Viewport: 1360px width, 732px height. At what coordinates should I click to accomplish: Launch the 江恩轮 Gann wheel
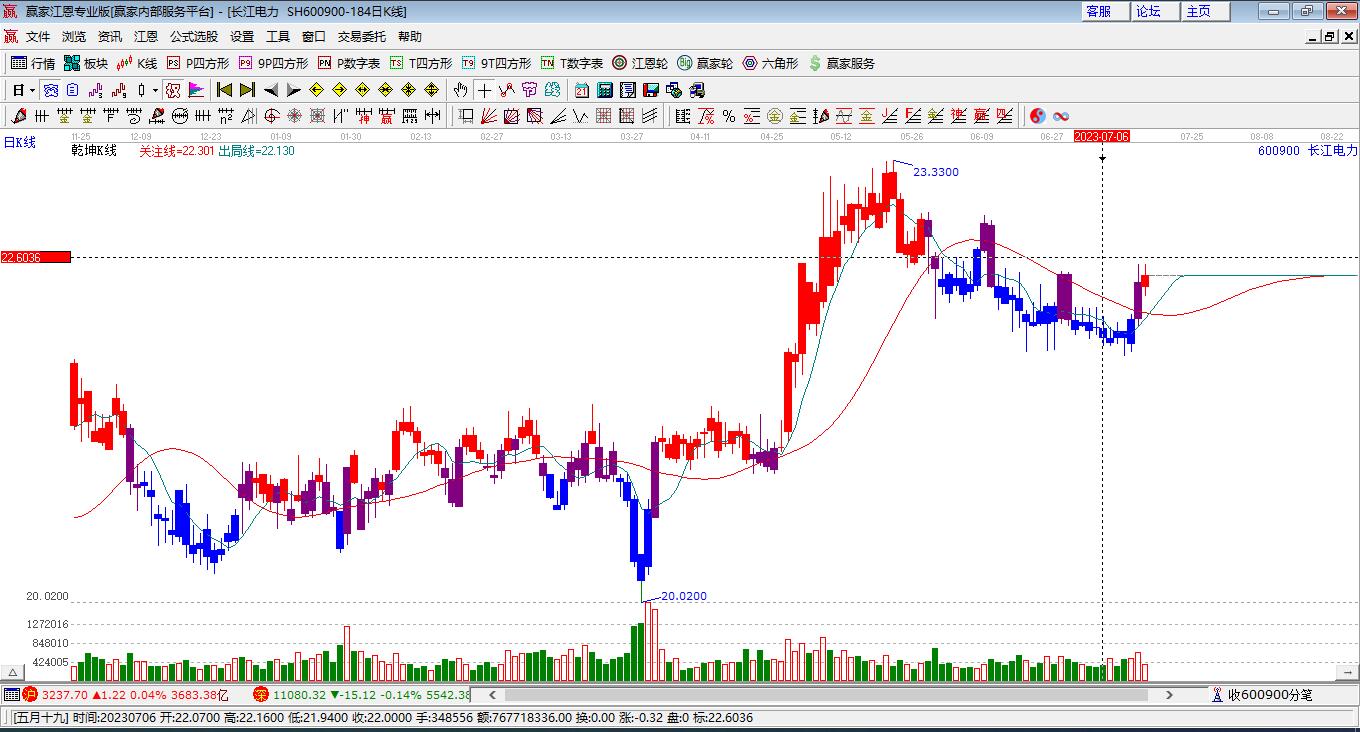(x=640, y=63)
